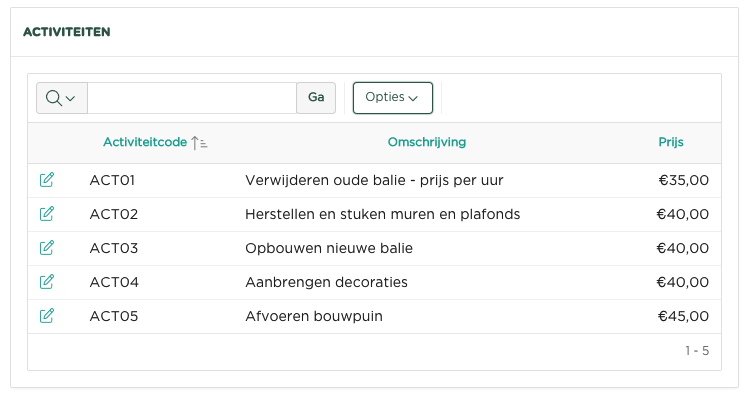Open the edit icon for ACT02
Image resolution: width=745 pixels, height=398 pixels.
(47, 214)
